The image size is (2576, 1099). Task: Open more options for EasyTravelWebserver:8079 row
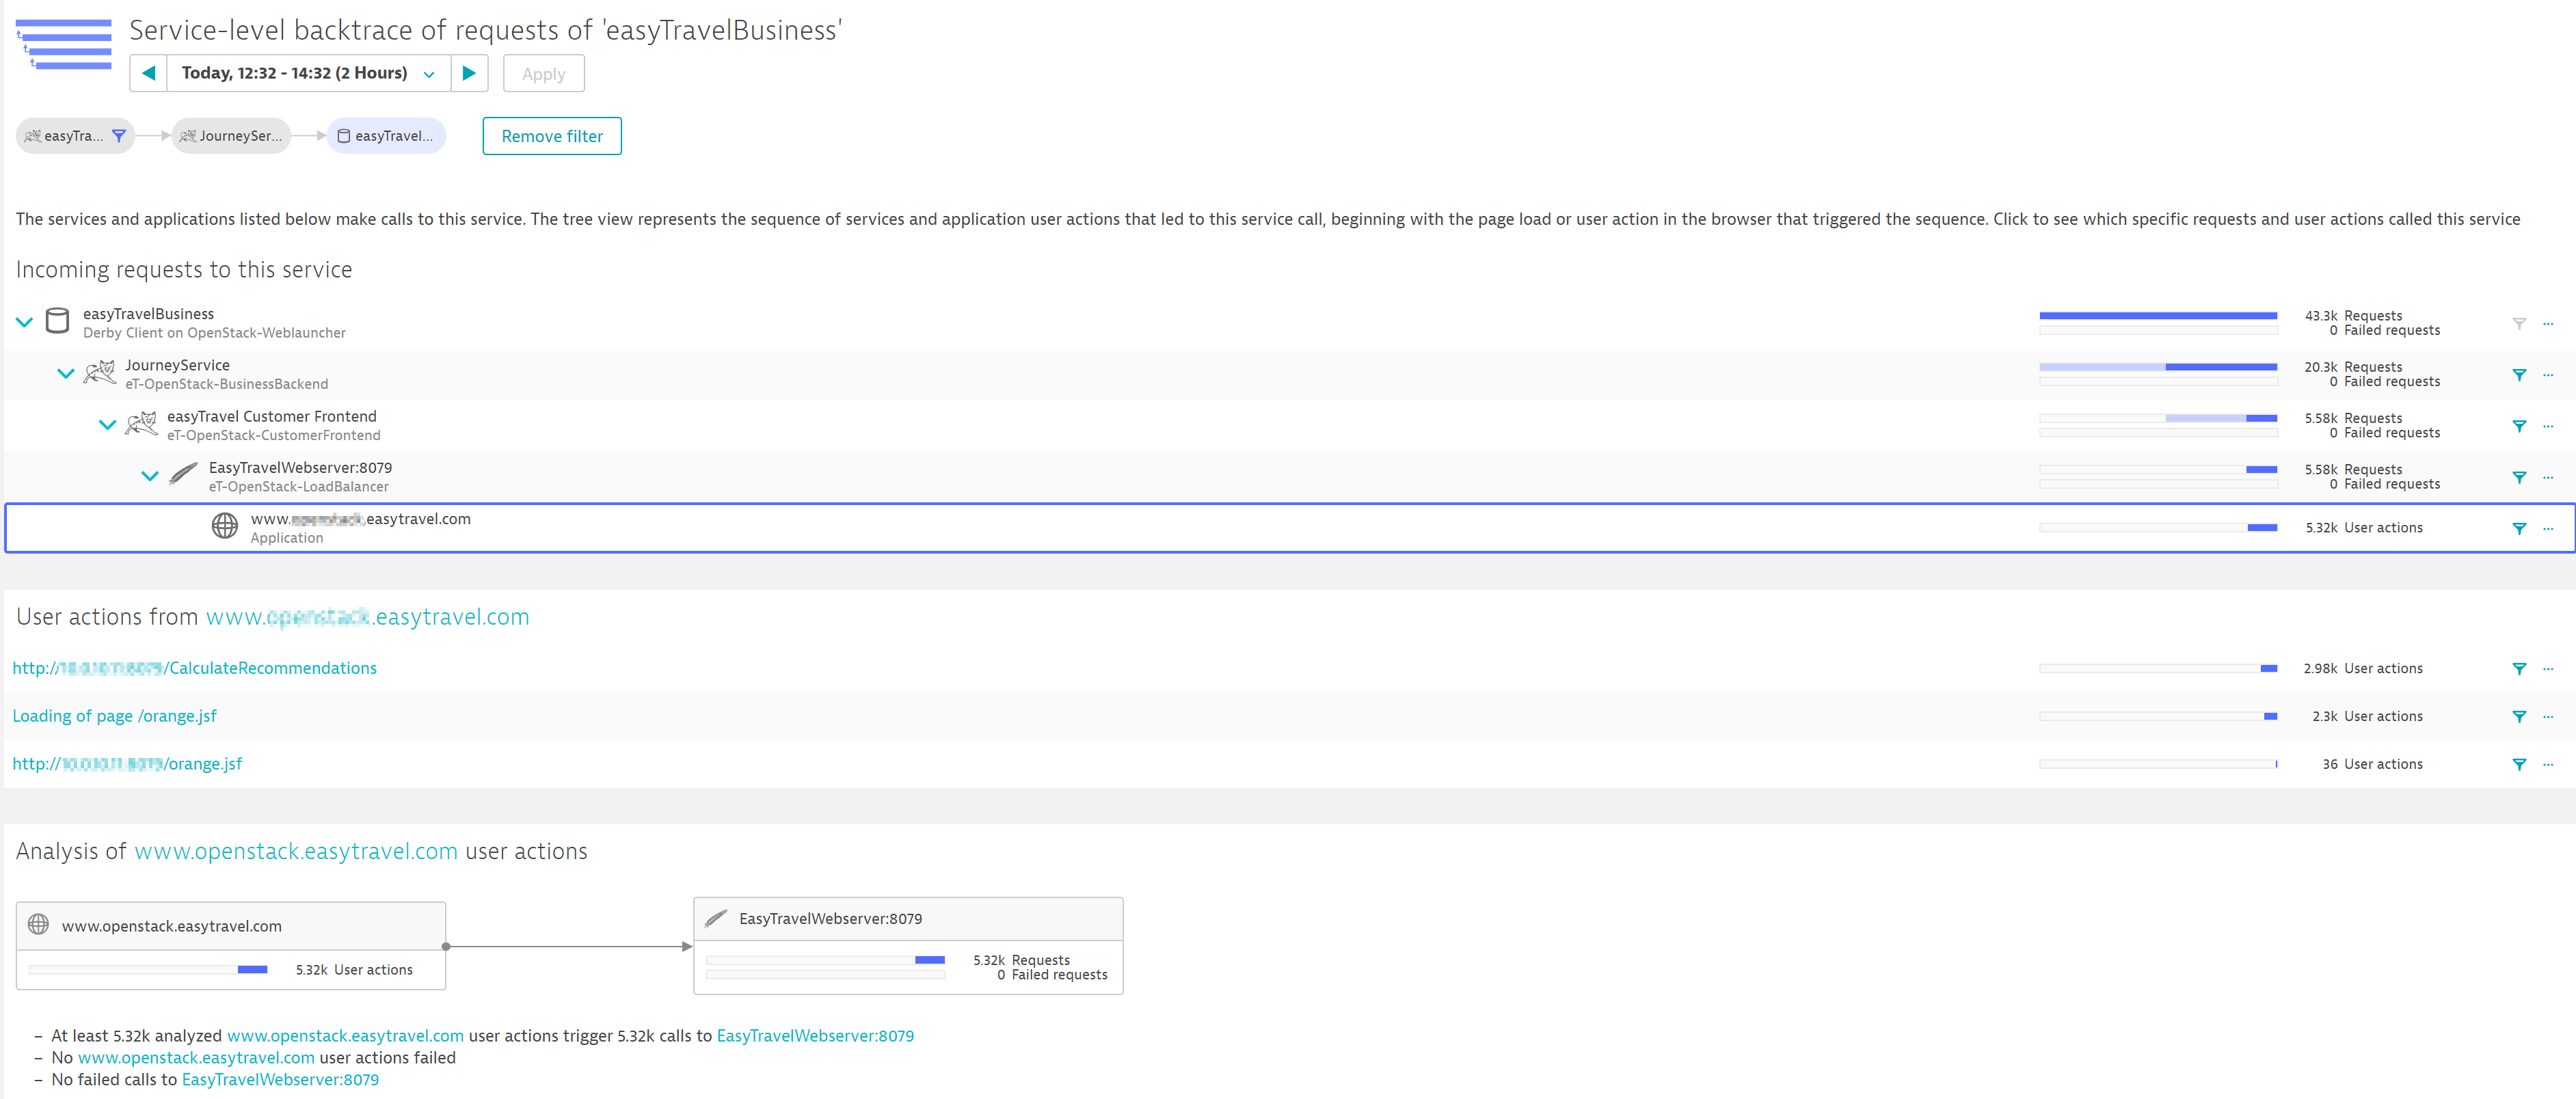click(x=2548, y=477)
